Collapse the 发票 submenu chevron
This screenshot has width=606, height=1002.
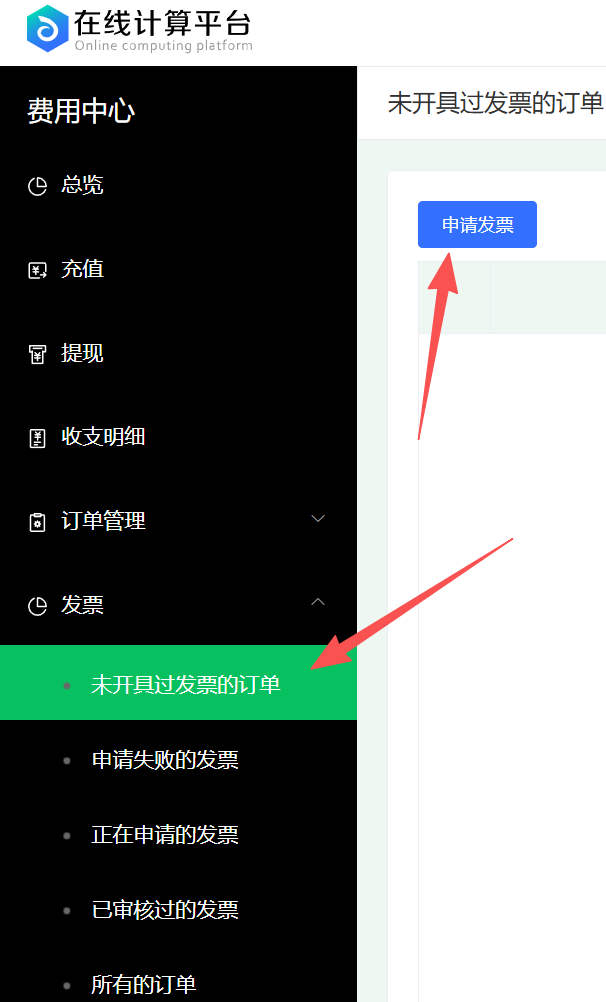318,602
